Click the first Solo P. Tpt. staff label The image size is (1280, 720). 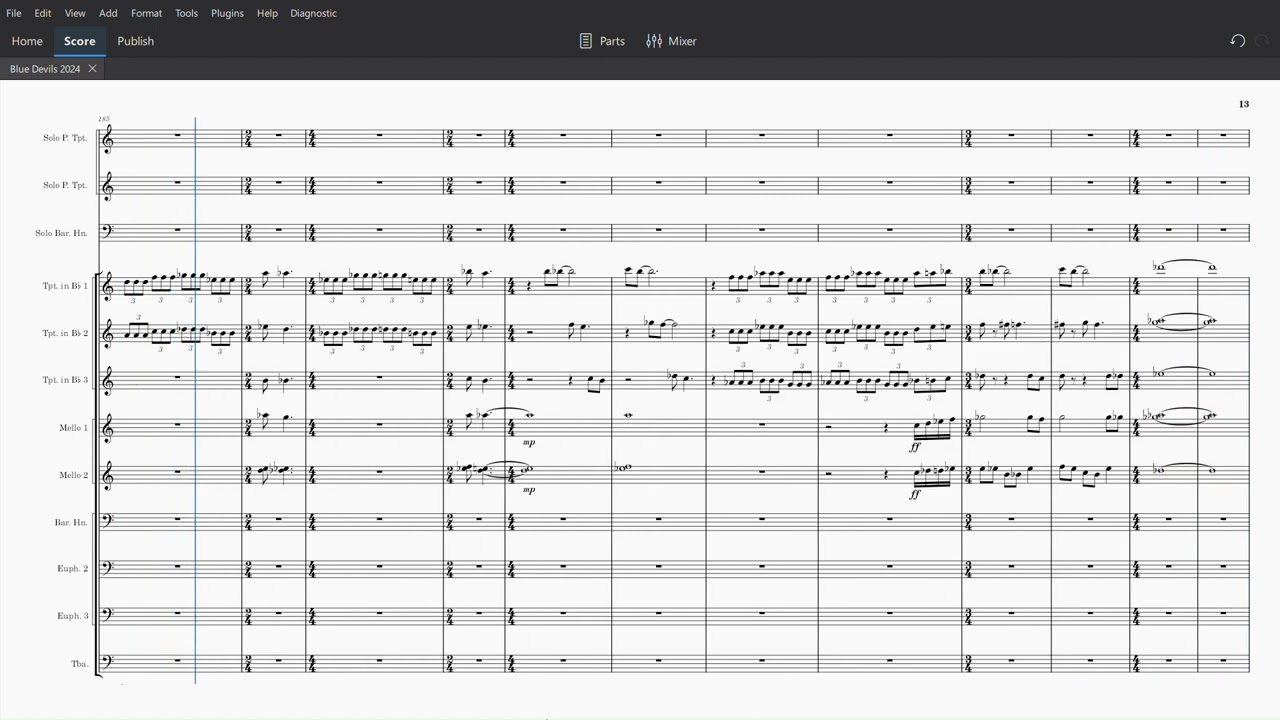65,138
